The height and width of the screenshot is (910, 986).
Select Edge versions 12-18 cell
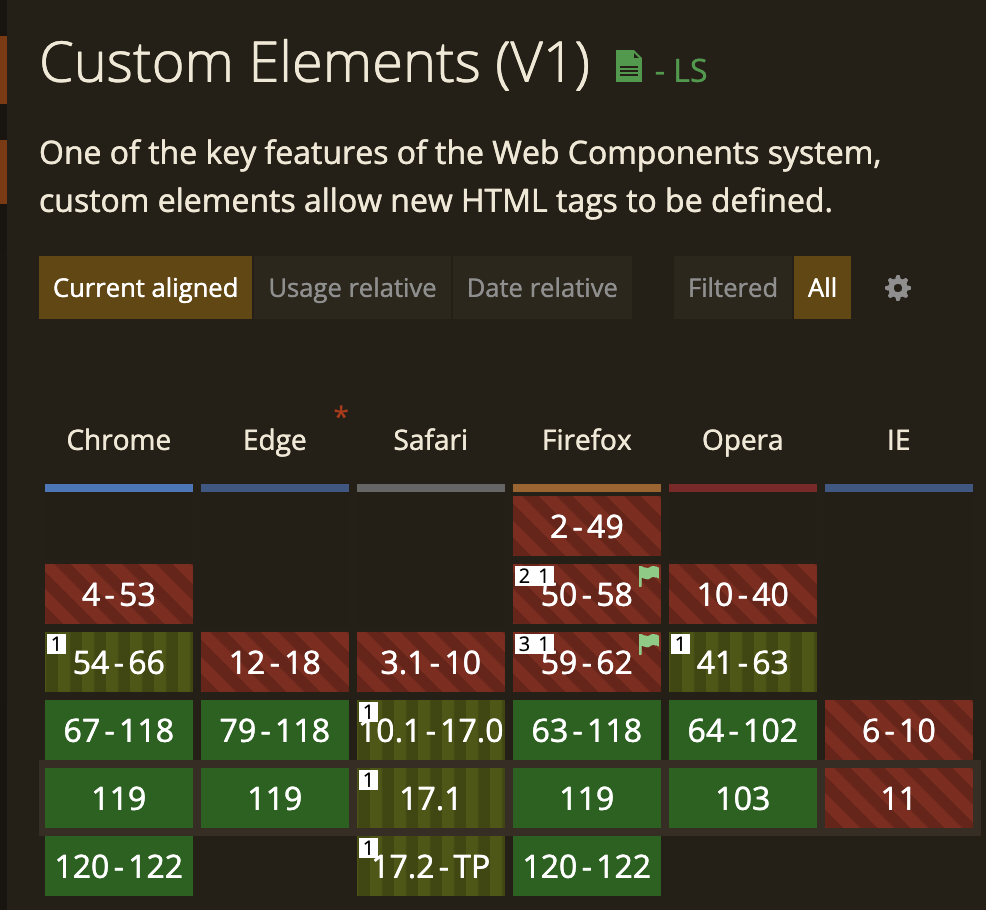[275, 662]
